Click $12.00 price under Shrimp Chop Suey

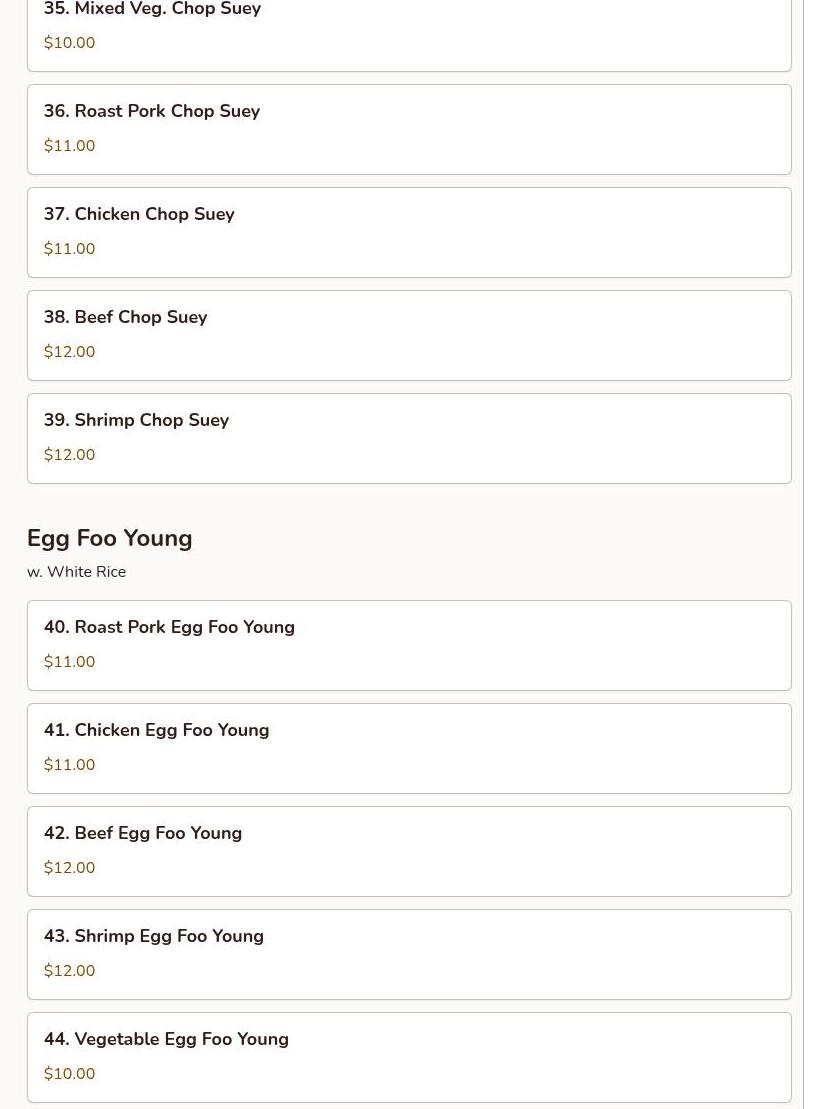click(70, 455)
